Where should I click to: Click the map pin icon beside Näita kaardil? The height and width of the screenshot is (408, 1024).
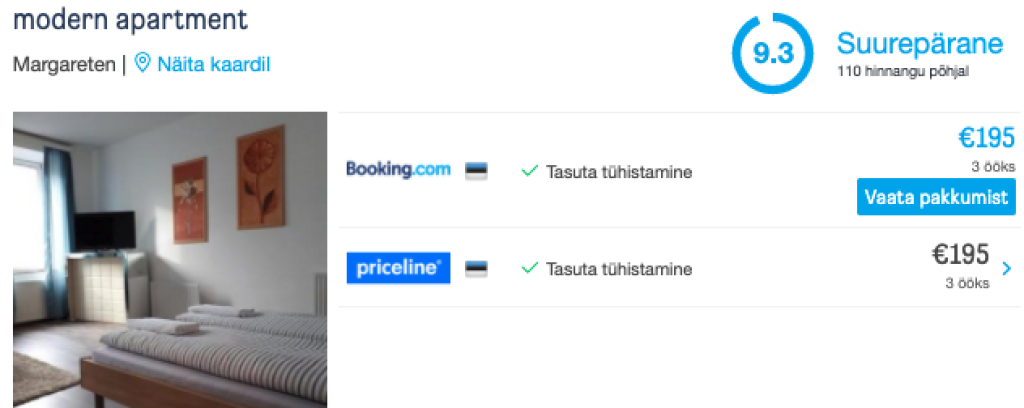[x=142, y=64]
